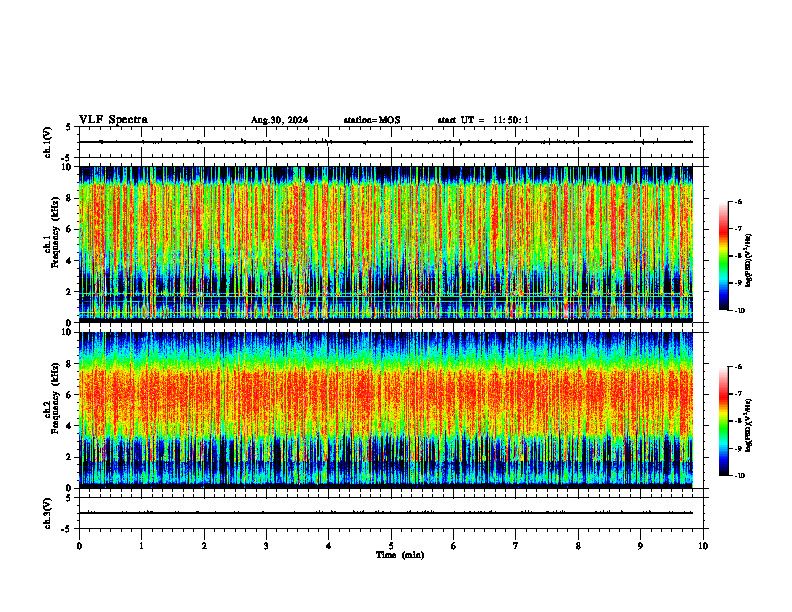Click the ch.1 PSD color bar
Viewport: 792px width, 612px height.
[x=723, y=256]
